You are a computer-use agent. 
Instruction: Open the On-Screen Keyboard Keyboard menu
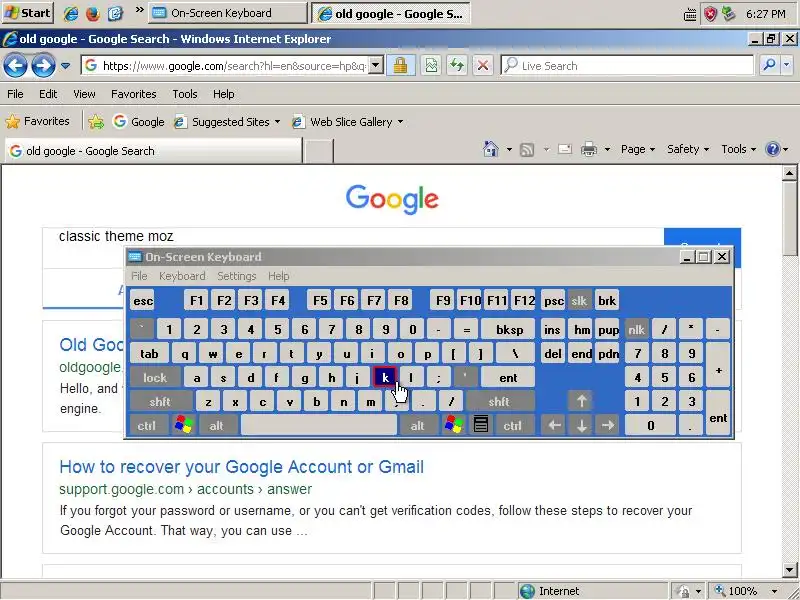click(x=182, y=276)
